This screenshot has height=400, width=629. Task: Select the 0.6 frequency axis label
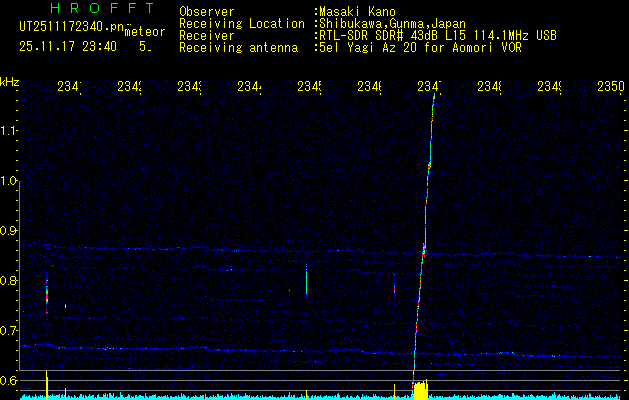(x=9, y=381)
